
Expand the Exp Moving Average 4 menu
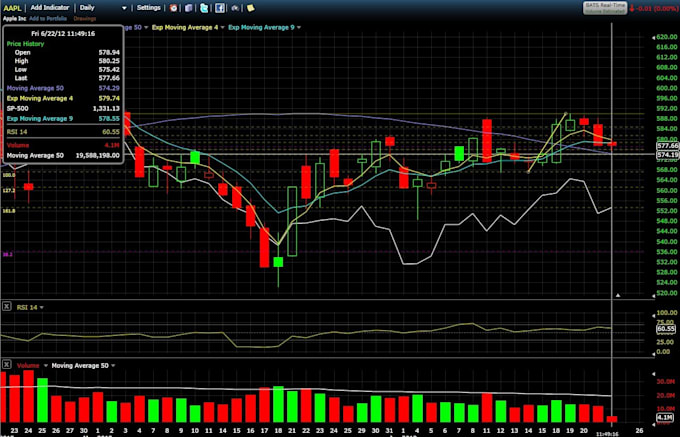222,27
